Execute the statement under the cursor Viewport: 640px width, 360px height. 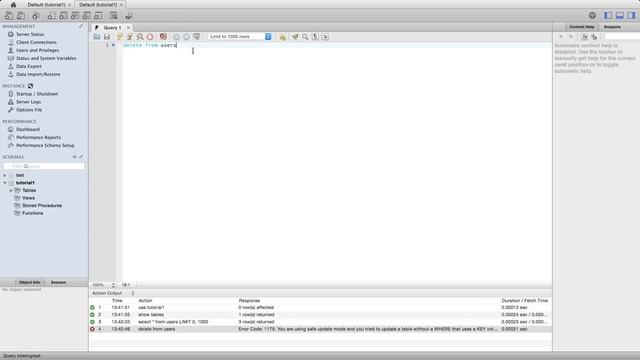point(130,37)
